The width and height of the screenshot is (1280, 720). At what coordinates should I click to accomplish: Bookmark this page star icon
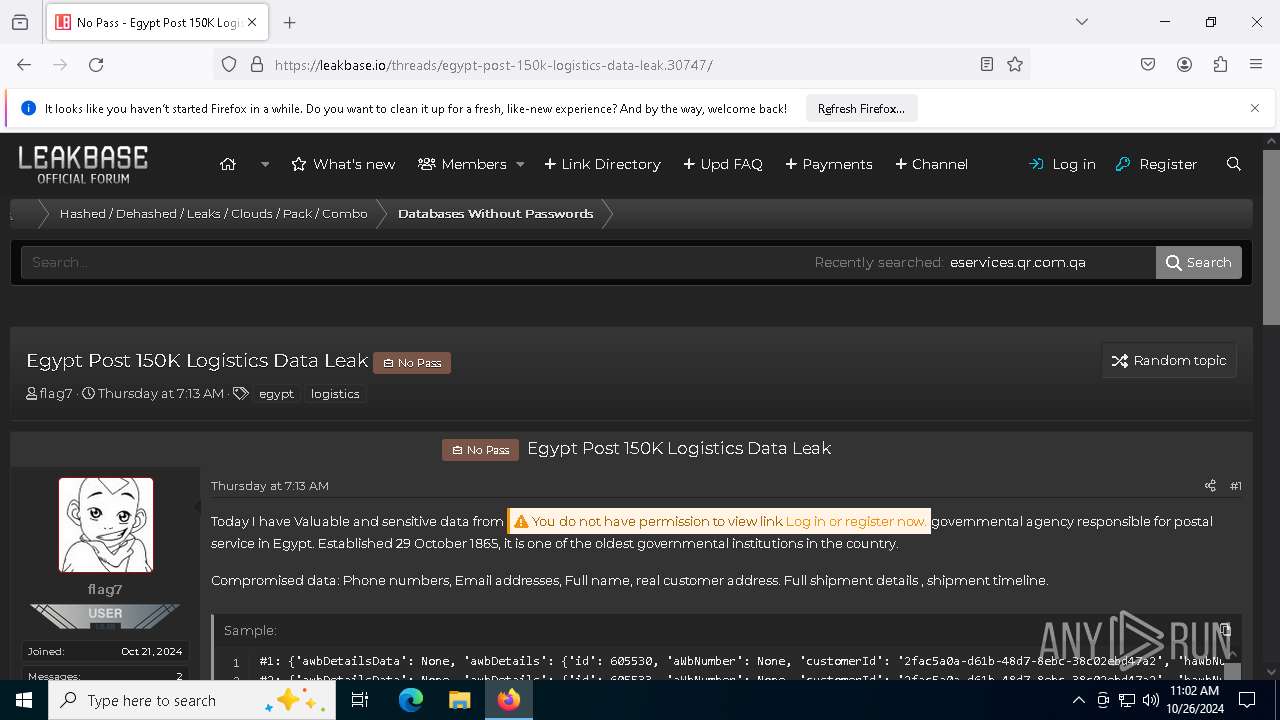pyautogui.click(x=1015, y=64)
